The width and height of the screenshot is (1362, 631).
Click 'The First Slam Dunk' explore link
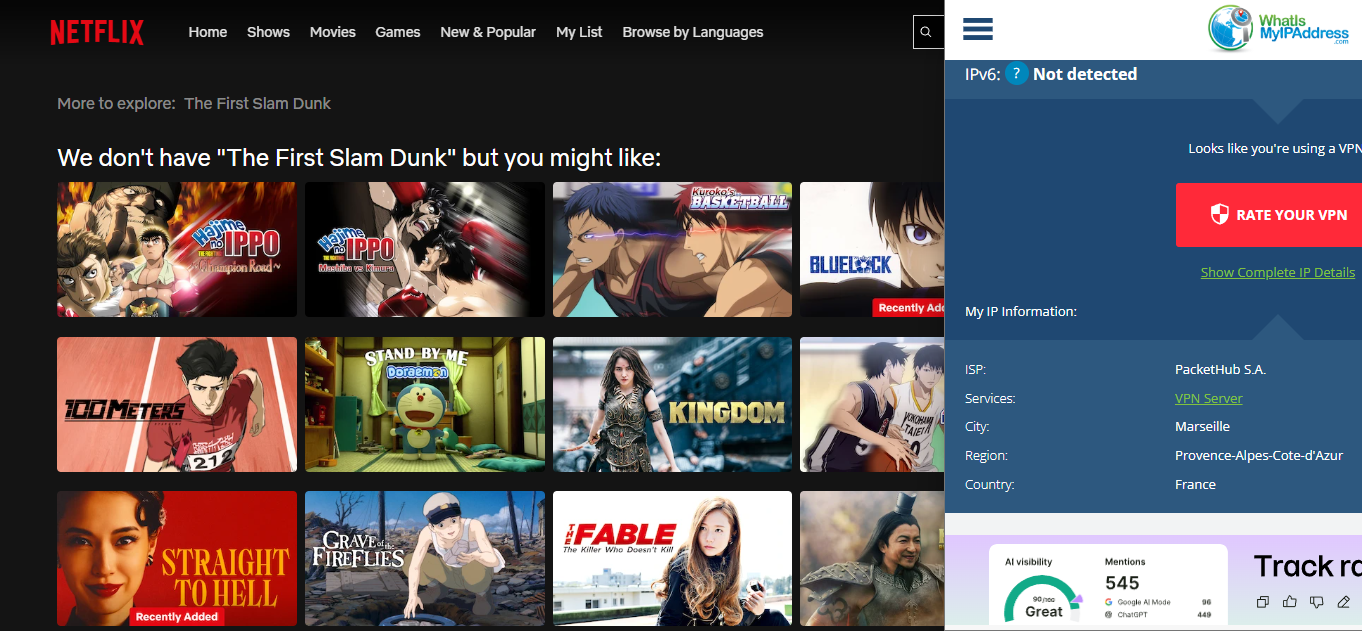(257, 103)
